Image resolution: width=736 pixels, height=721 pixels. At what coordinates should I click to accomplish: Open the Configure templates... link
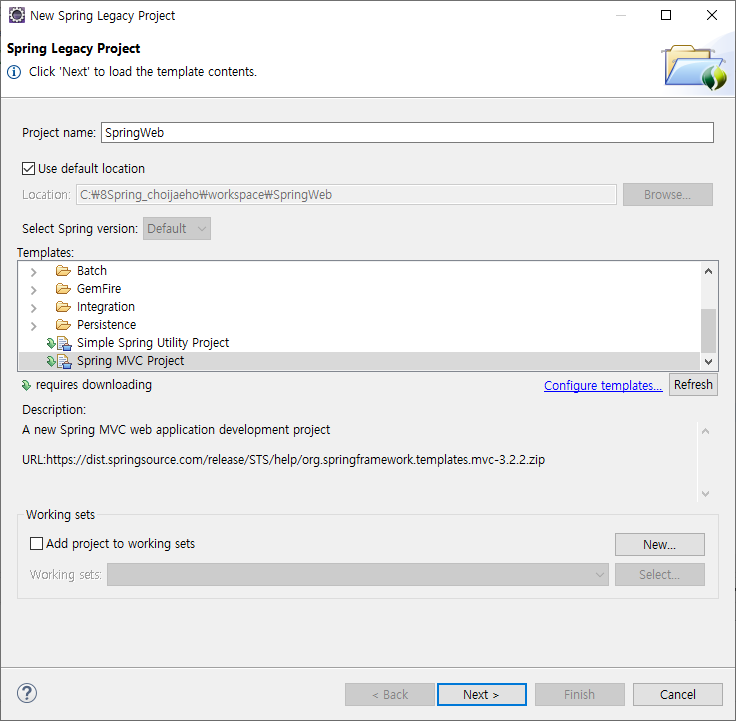(603, 385)
